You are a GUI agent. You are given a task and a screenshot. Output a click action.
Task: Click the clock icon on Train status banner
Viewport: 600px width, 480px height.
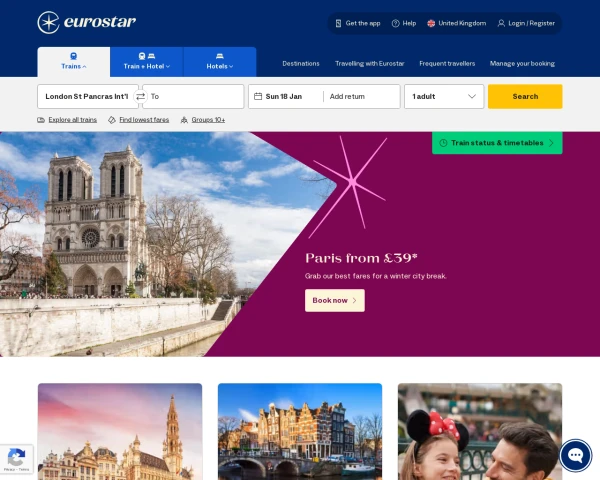443,143
